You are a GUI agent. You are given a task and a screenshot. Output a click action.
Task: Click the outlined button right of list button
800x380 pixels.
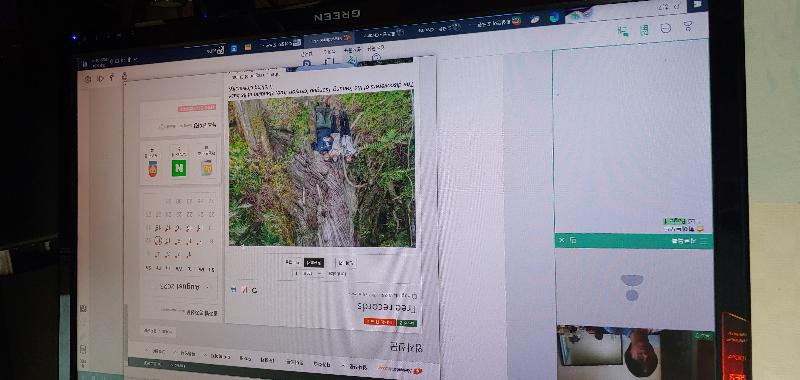pyautogui.click(x=345, y=263)
